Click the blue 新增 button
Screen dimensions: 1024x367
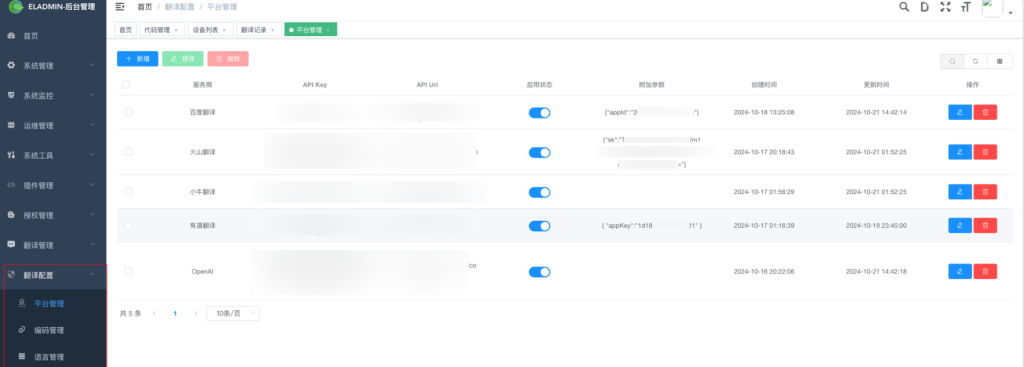(x=138, y=59)
